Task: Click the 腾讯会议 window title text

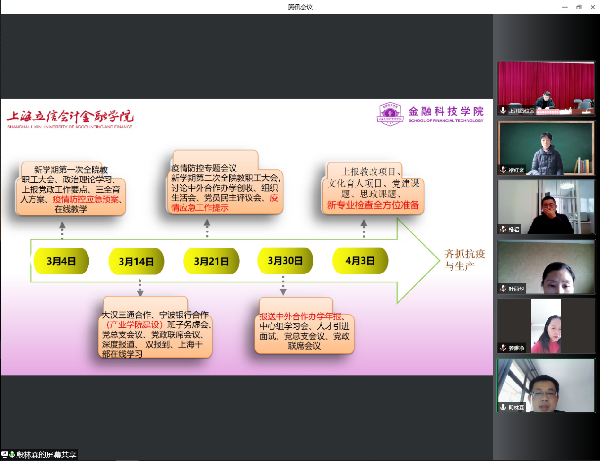Action: coord(300,6)
